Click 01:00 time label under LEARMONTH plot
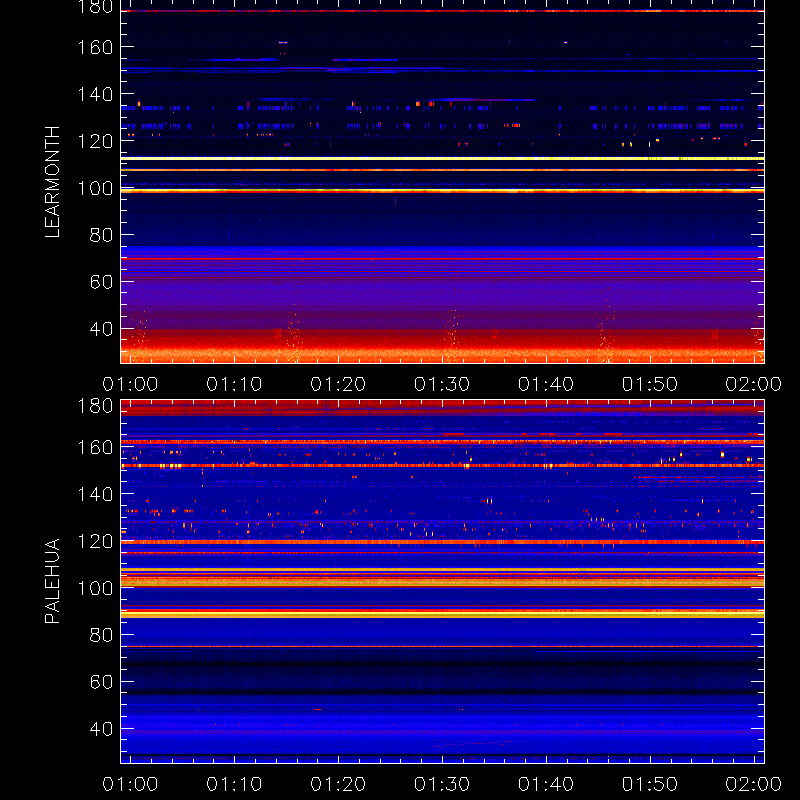Viewport: 800px width, 800px height. point(130,384)
